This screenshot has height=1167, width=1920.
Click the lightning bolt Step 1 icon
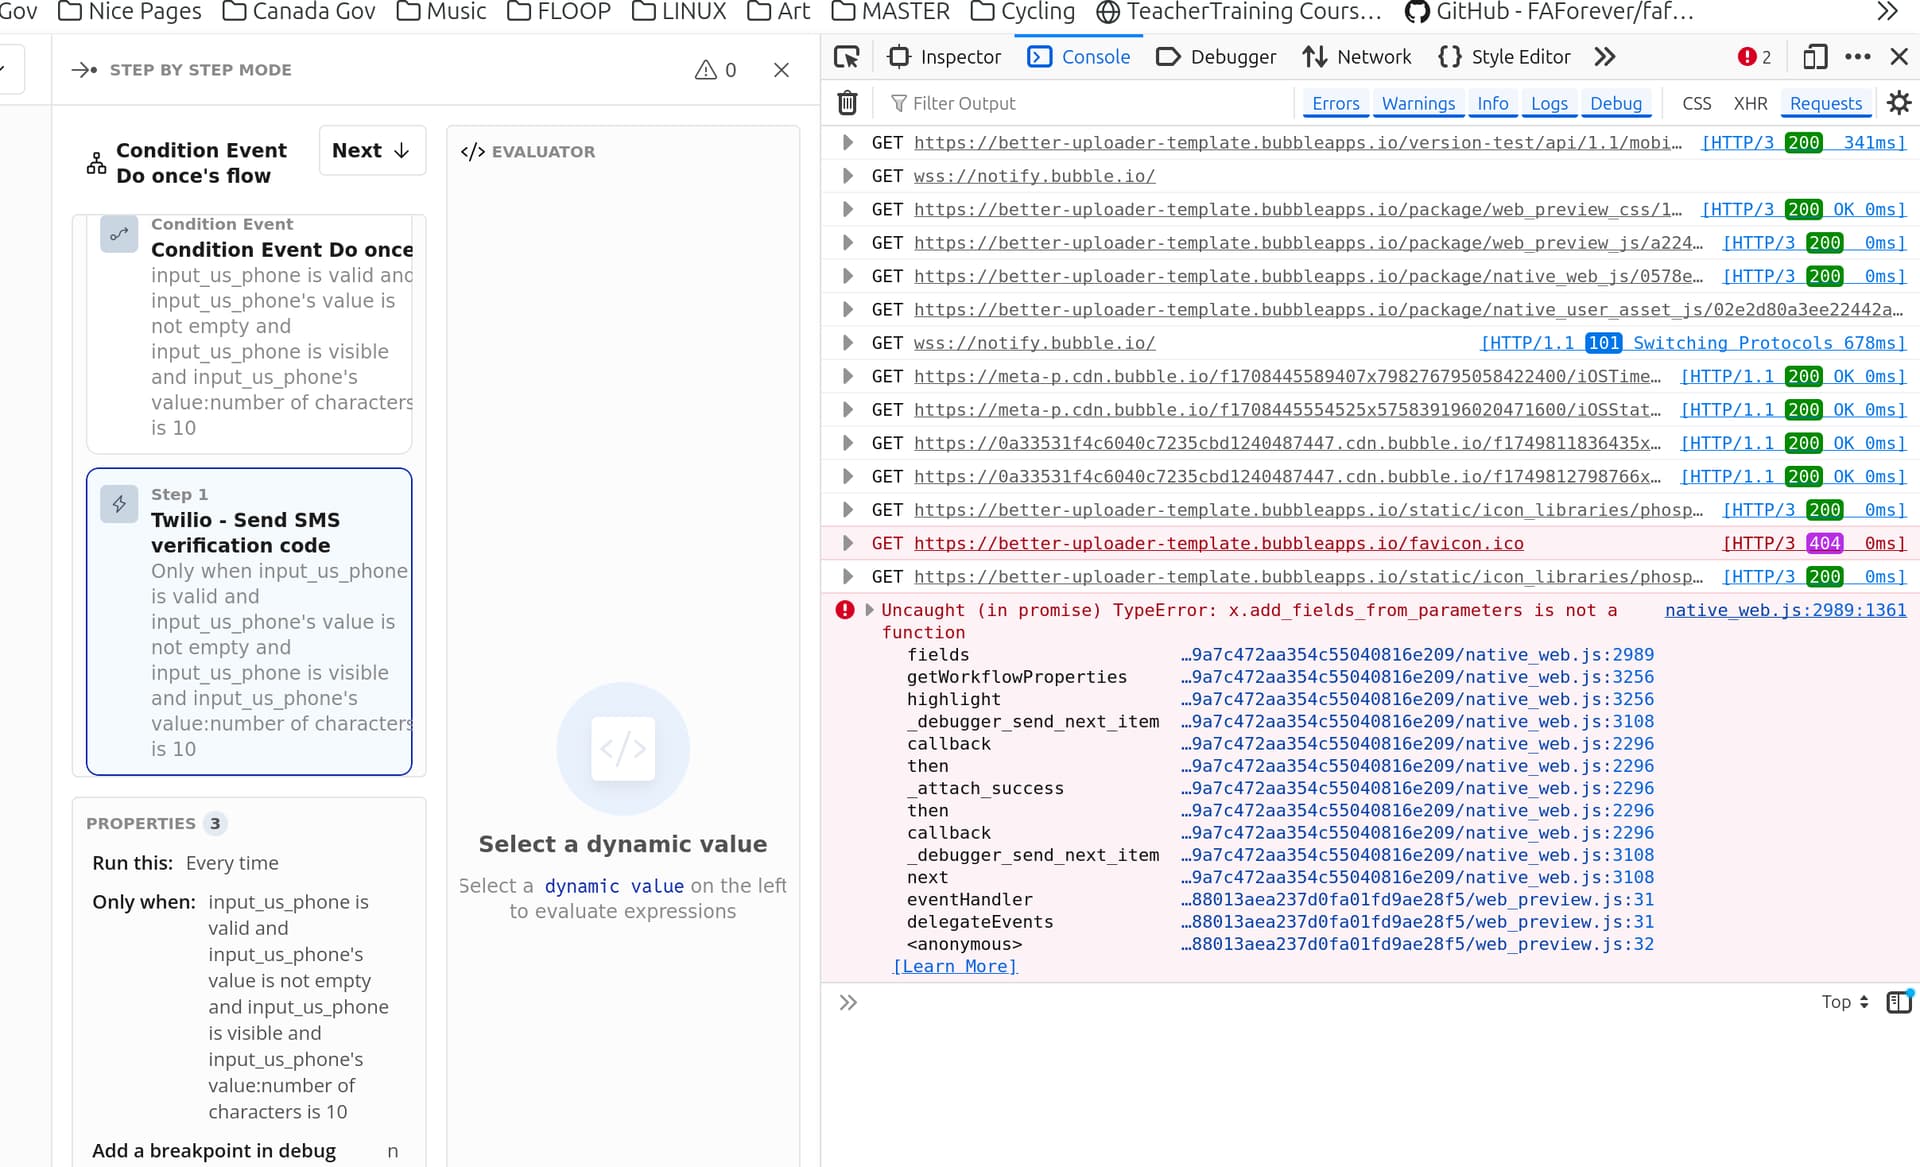119,504
